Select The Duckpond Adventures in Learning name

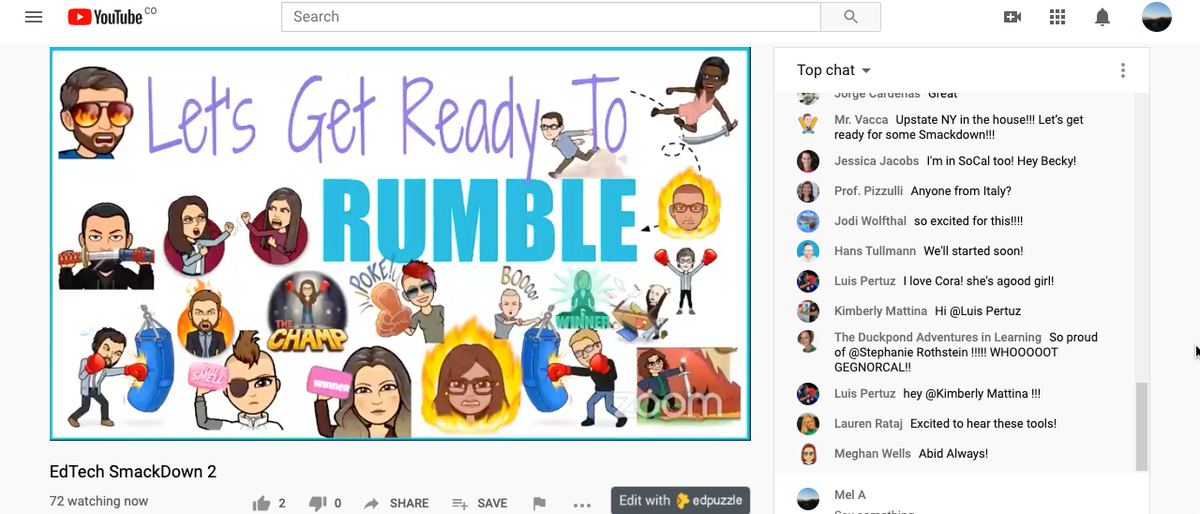(x=938, y=338)
